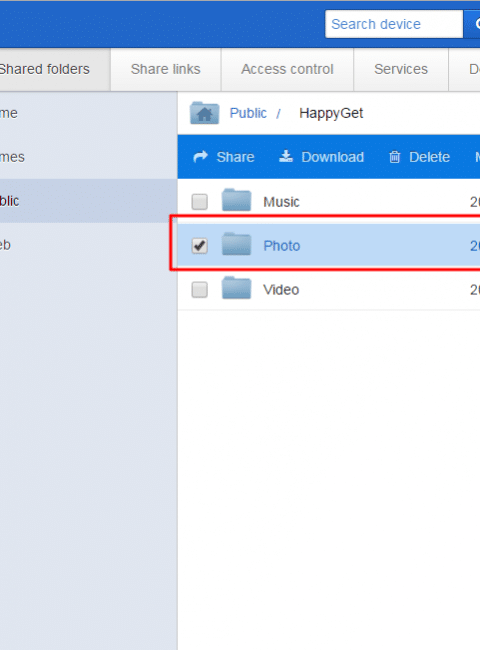Open the Share links tab
The width and height of the screenshot is (480, 650).
(x=166, y=69)
